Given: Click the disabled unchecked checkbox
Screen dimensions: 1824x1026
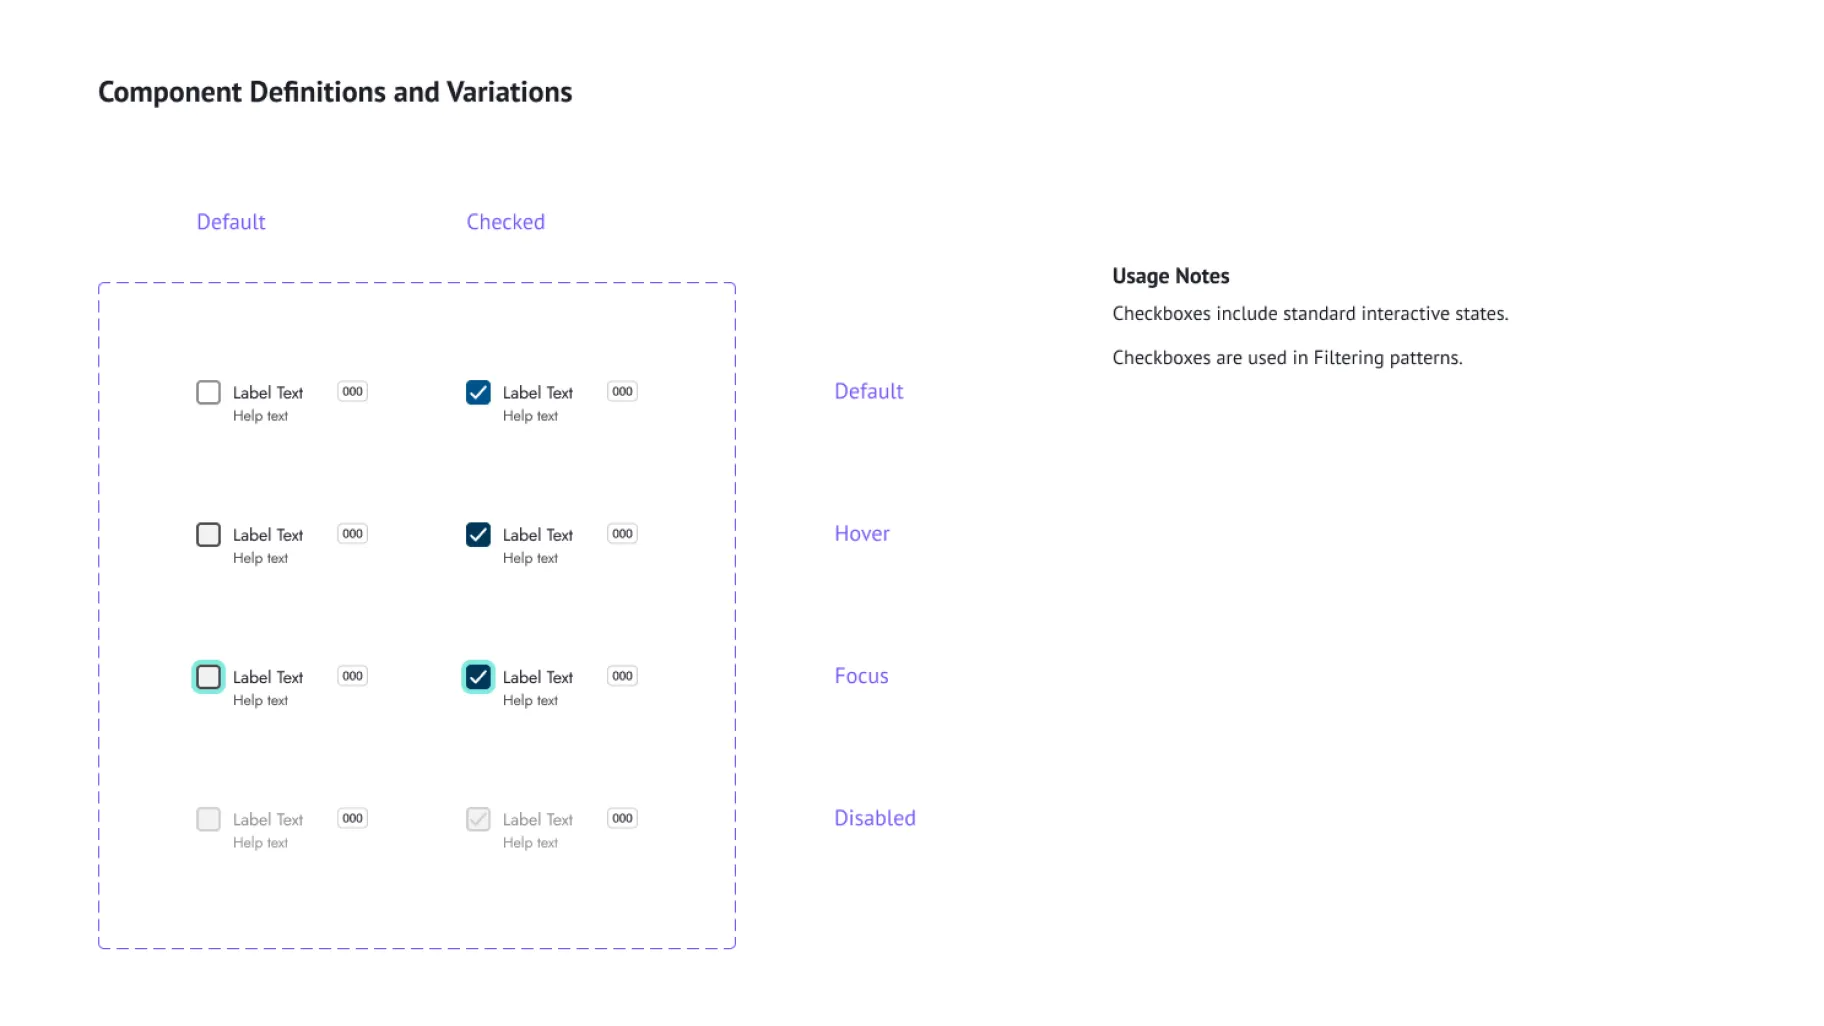Looking at the screenshot, I should click(208, 819).
